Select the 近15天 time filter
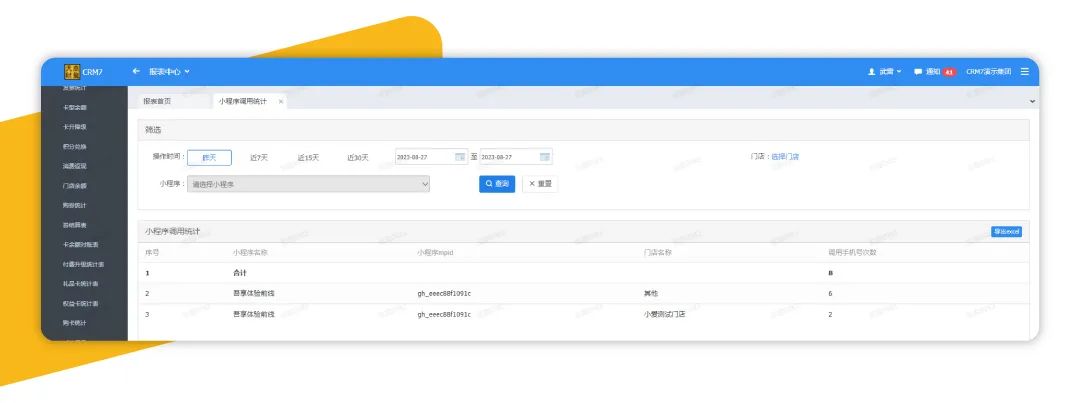This screenshot has width=1080, height=403. (309, 158)
